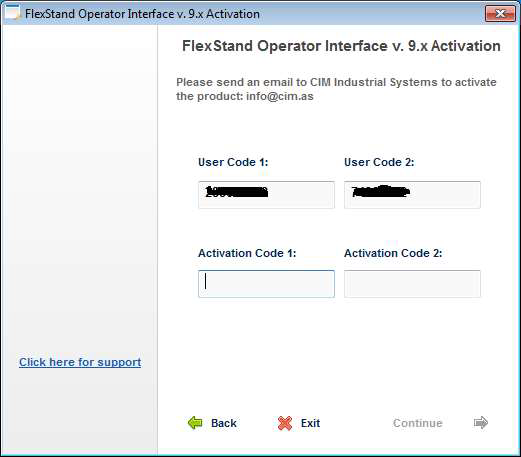Close the FlexStand Activation window
This screenshot has height=457, width=521.
pos(500,14)
